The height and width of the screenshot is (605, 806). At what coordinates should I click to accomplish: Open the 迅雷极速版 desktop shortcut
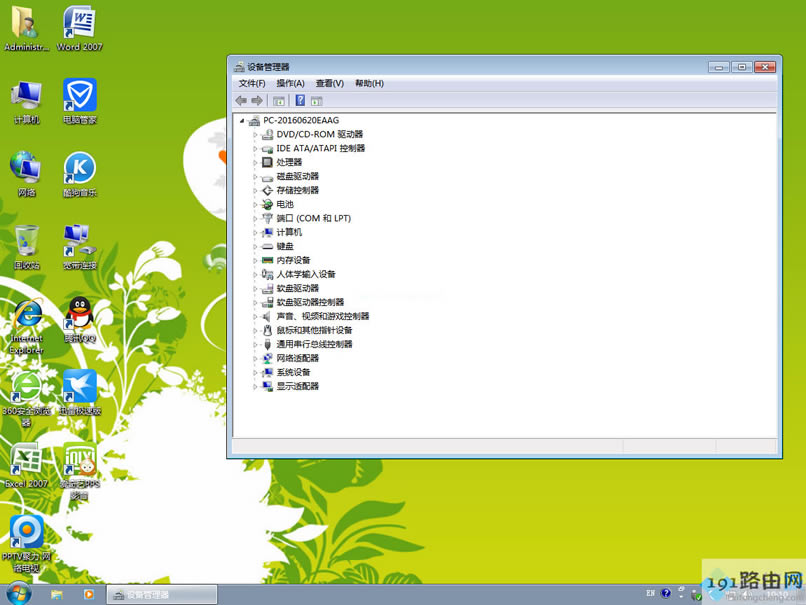tap(80, 392)
